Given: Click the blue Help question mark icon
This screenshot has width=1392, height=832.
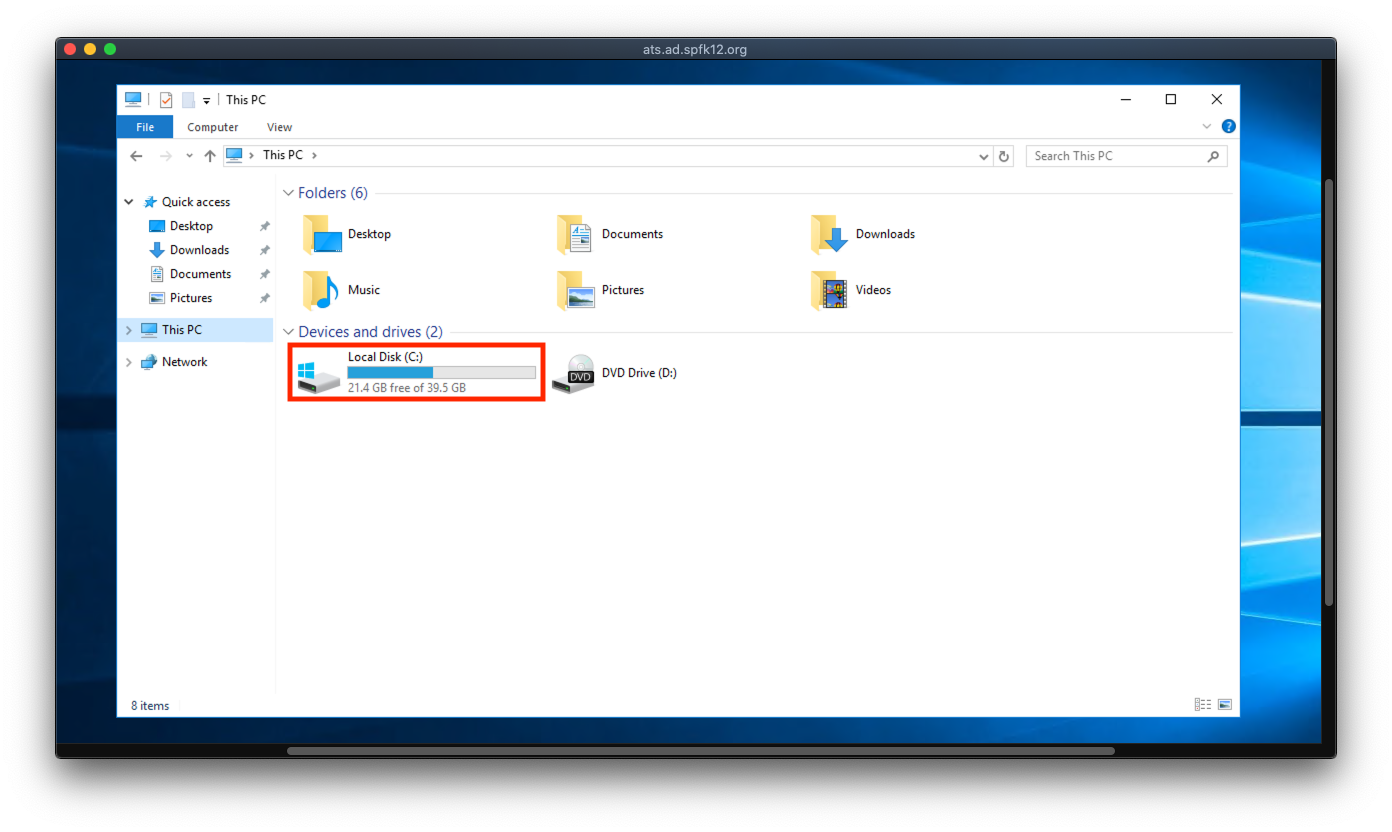Looking at the screenshot, I should pos(1228,126).
